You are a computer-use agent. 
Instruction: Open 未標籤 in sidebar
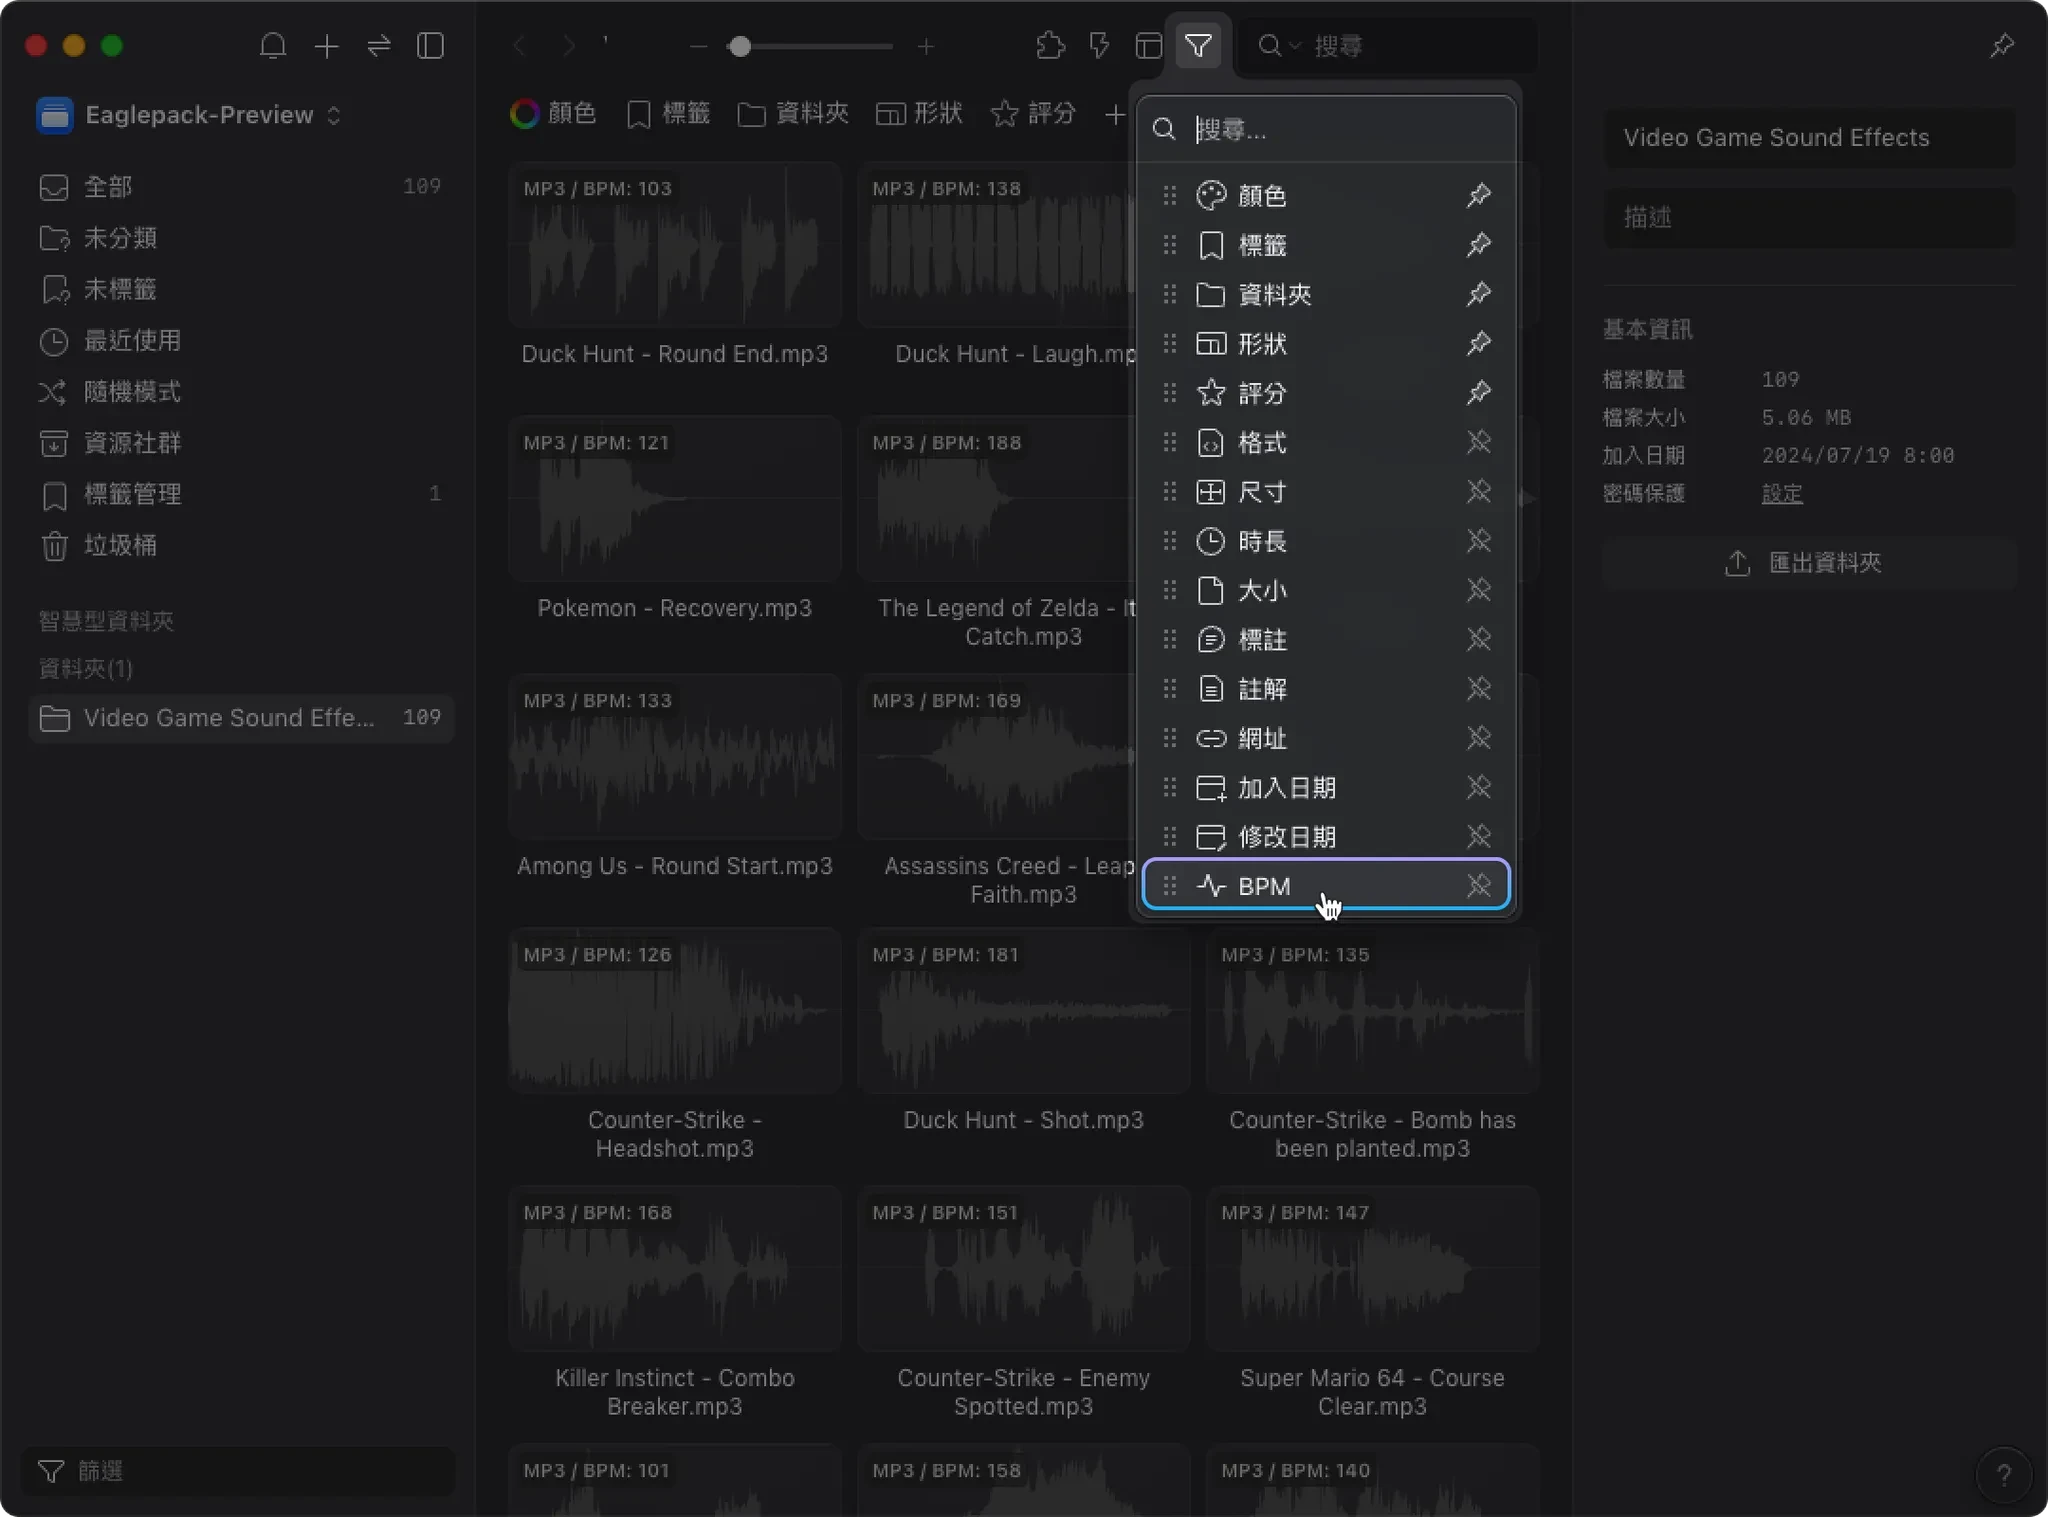click(240, 289)
